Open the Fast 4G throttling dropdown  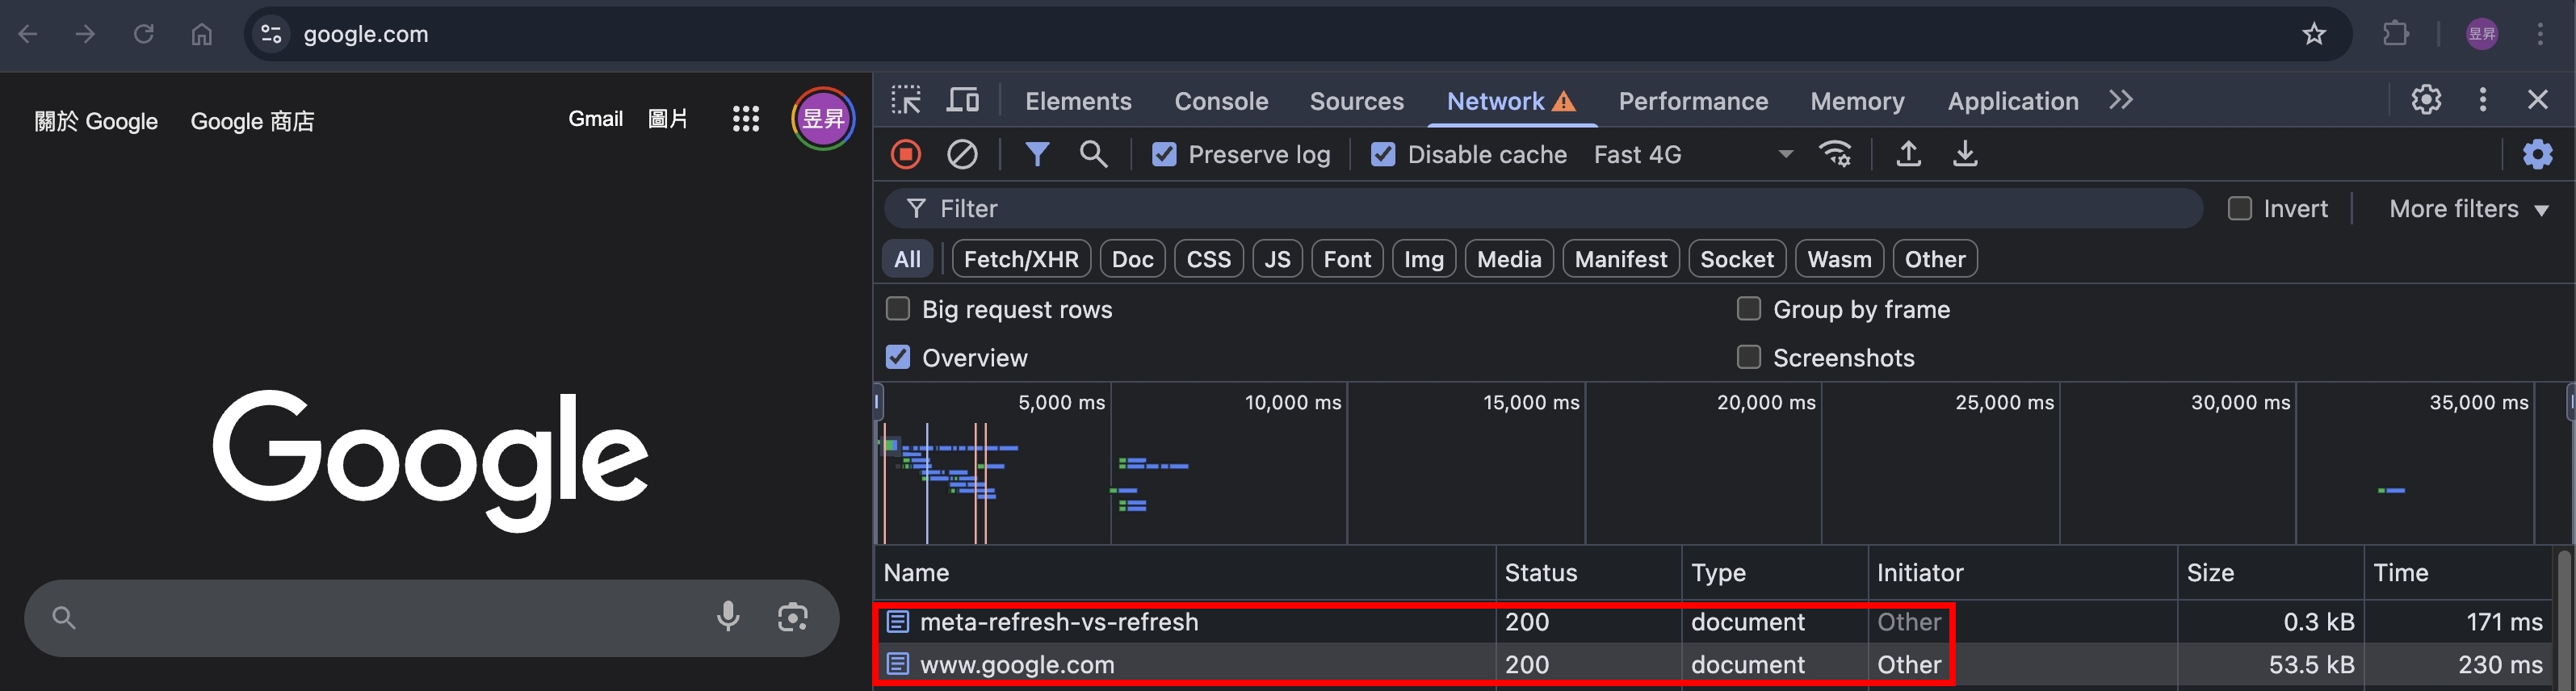pos(1693,154)
